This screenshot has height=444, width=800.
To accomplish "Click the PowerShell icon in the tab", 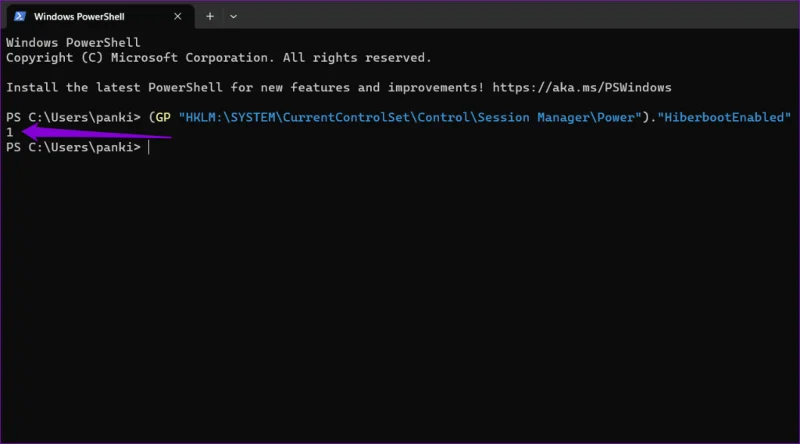I will 19,16.
